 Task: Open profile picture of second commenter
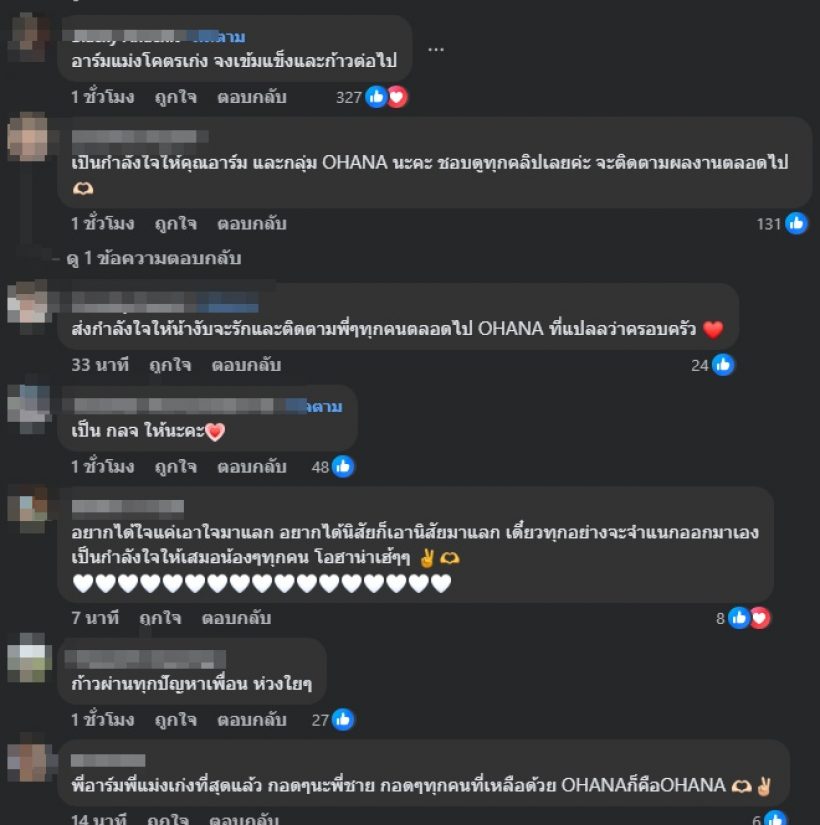click(28, 137)
